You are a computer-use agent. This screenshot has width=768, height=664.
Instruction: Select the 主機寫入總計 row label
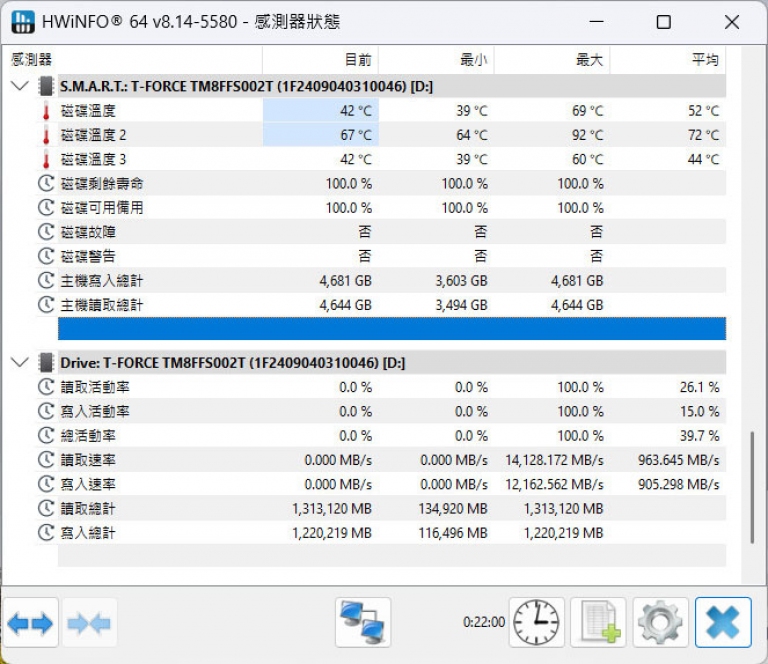point(102,281)
